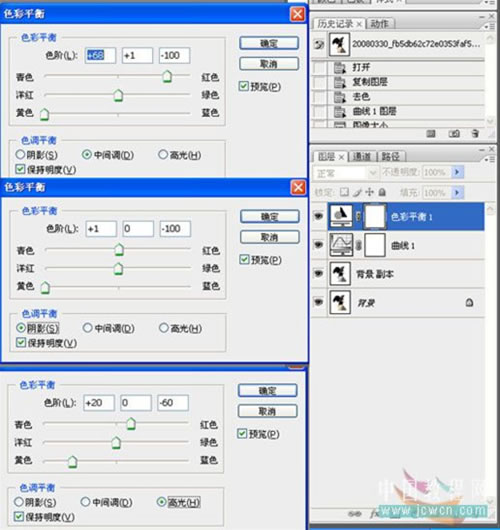
Task: Select 阴影(S) radio in the dialog showing +68
Action: point(20,155)
